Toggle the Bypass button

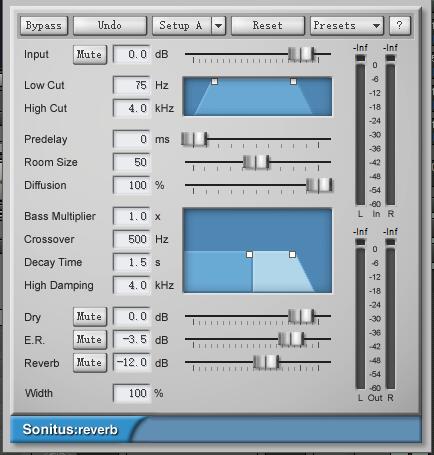point(44,26)
